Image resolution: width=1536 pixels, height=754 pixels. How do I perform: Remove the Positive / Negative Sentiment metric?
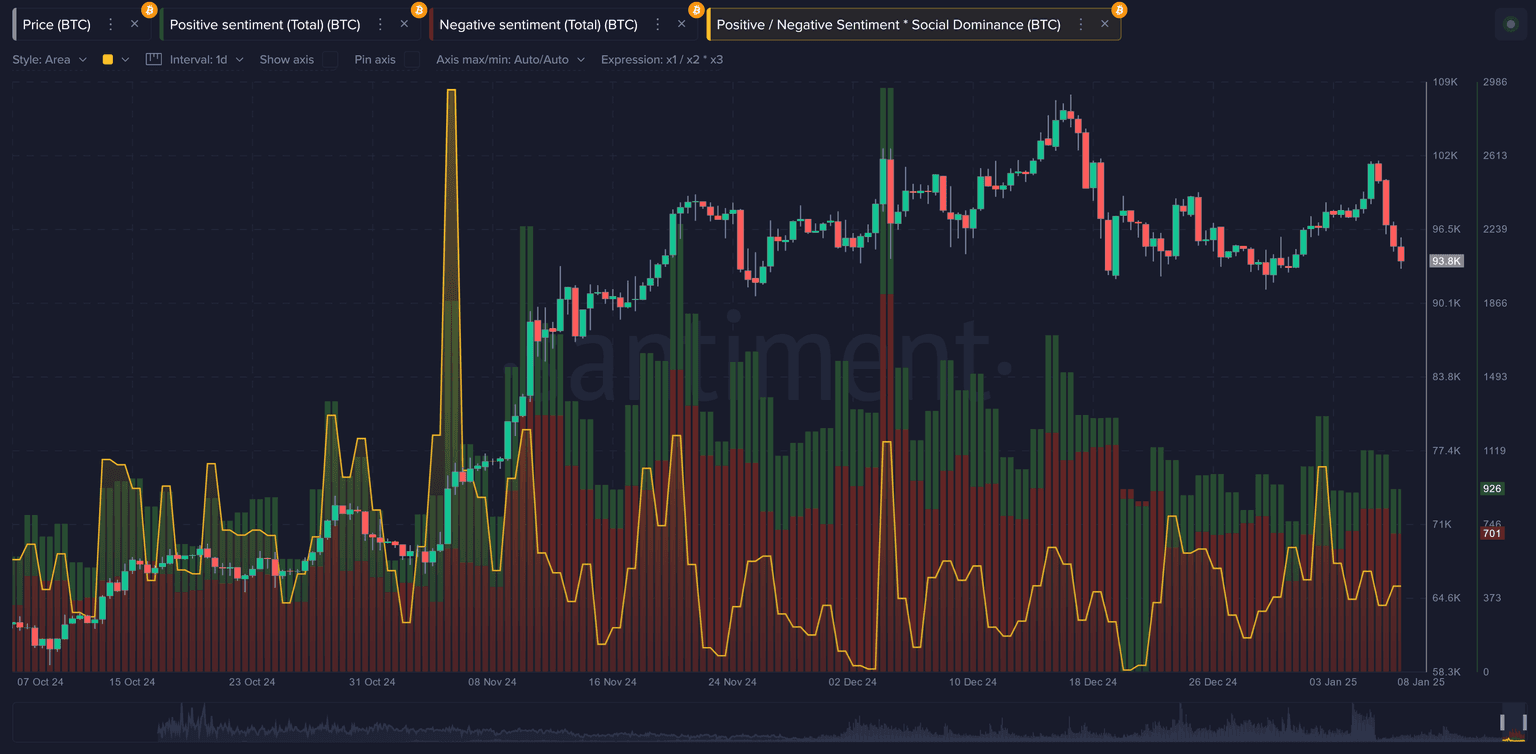[x=1105, y=24]
